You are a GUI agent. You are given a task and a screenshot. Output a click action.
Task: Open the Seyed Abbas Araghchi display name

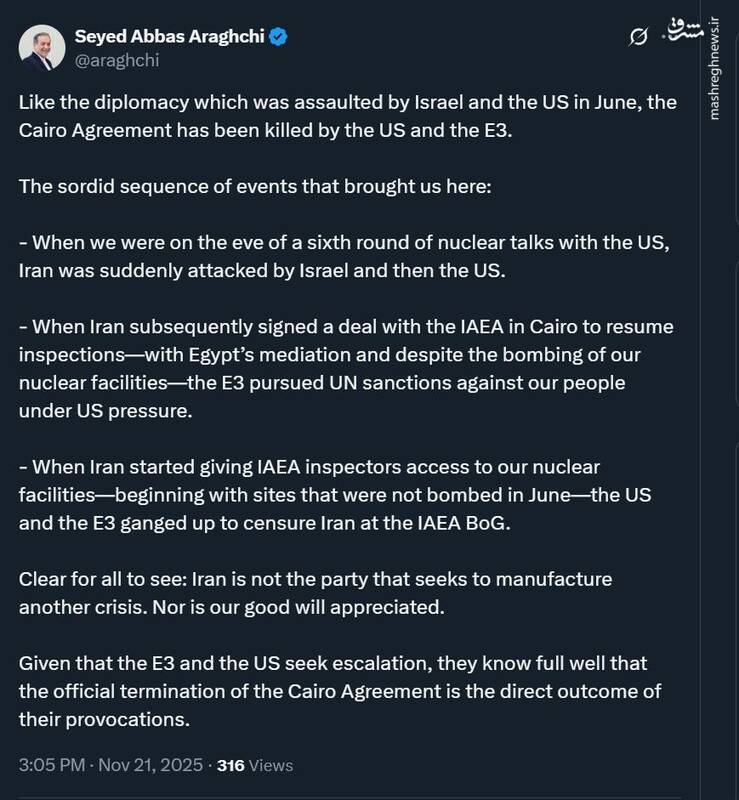pos(169,37)
